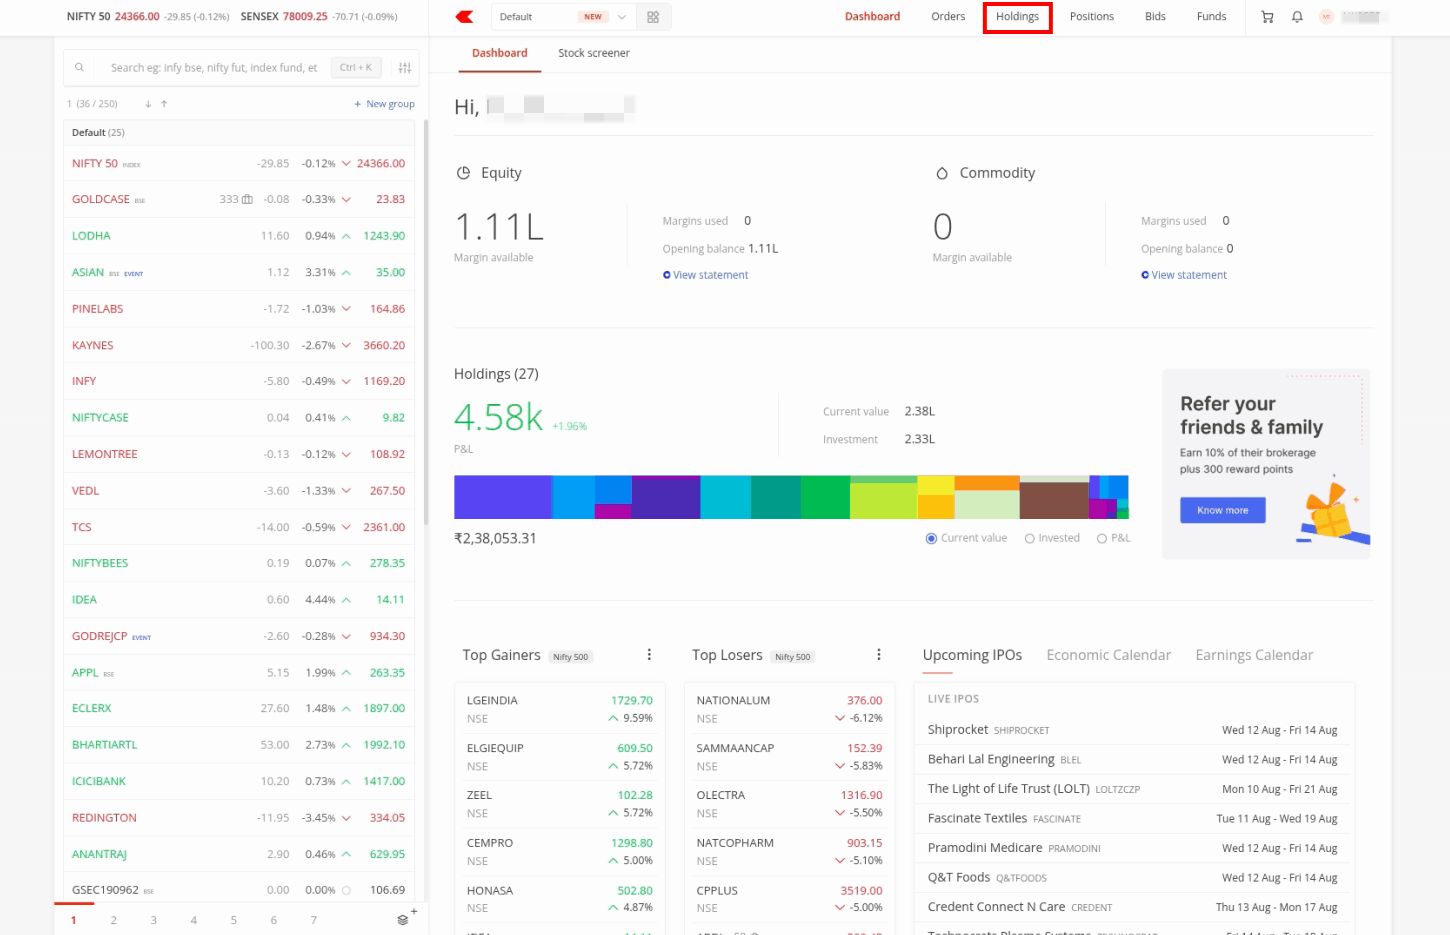Select KAYNES in the watchlist

point(238,345)
